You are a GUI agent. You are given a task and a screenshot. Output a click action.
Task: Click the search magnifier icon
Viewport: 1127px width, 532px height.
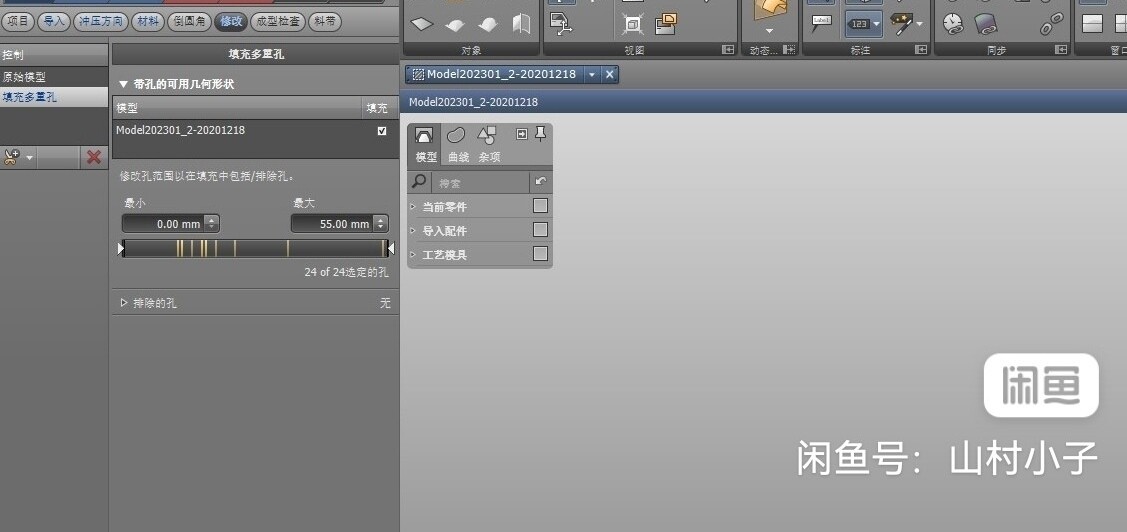coord(419,182)
